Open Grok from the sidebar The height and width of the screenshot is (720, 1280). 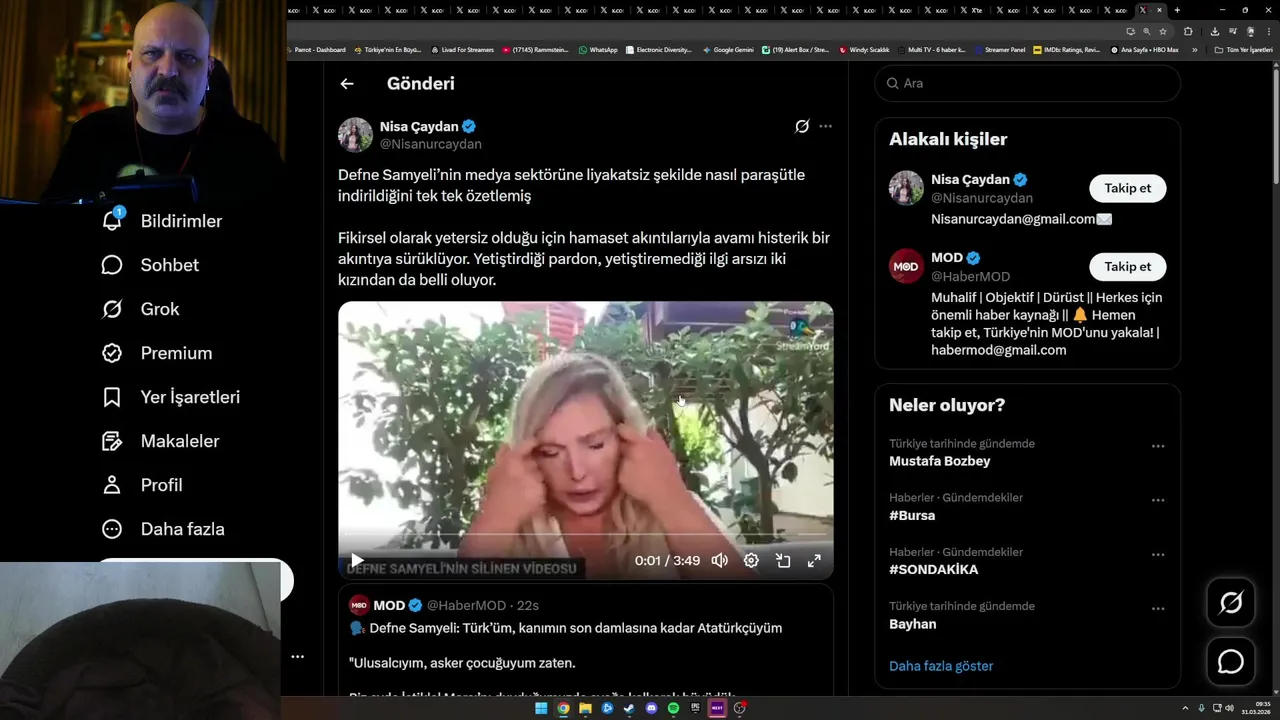coord(140,309)
